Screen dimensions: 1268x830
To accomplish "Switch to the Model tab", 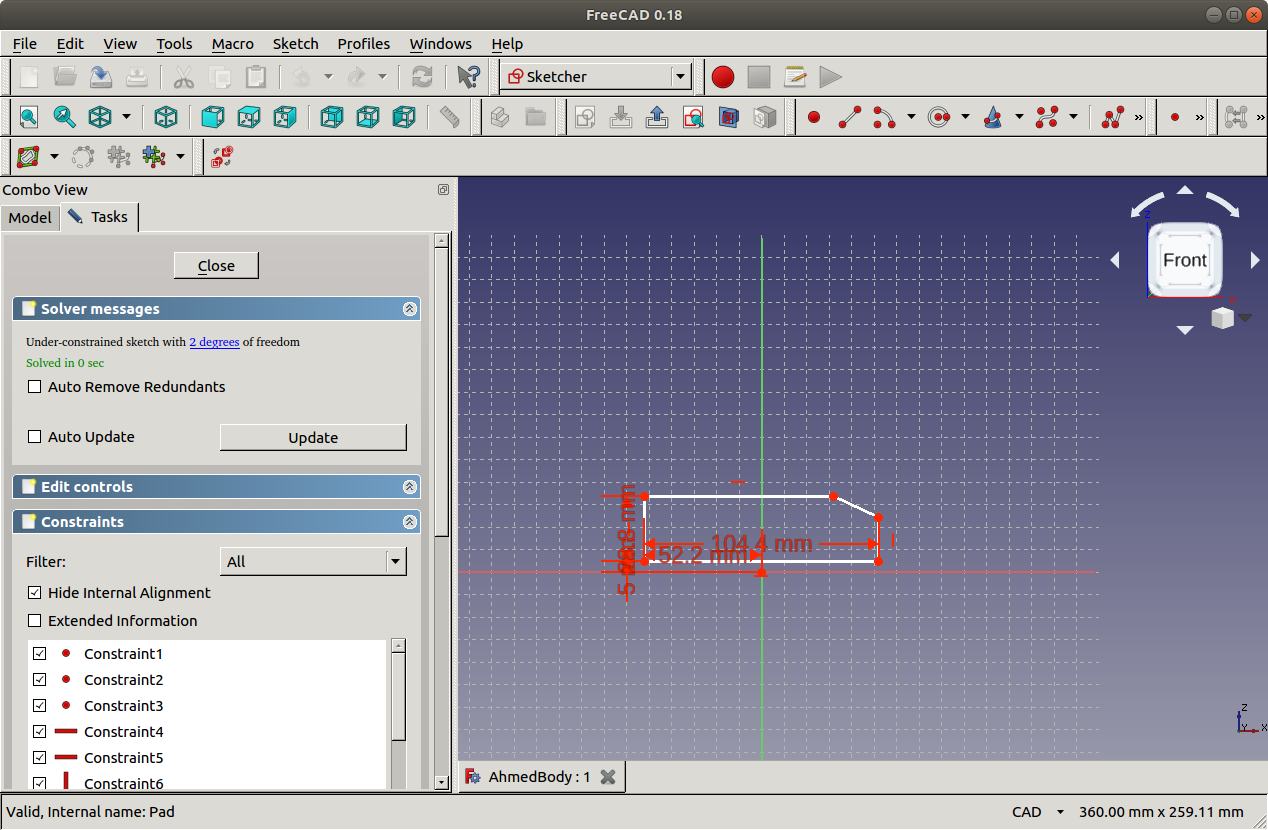I will click(x=30, y=217).
